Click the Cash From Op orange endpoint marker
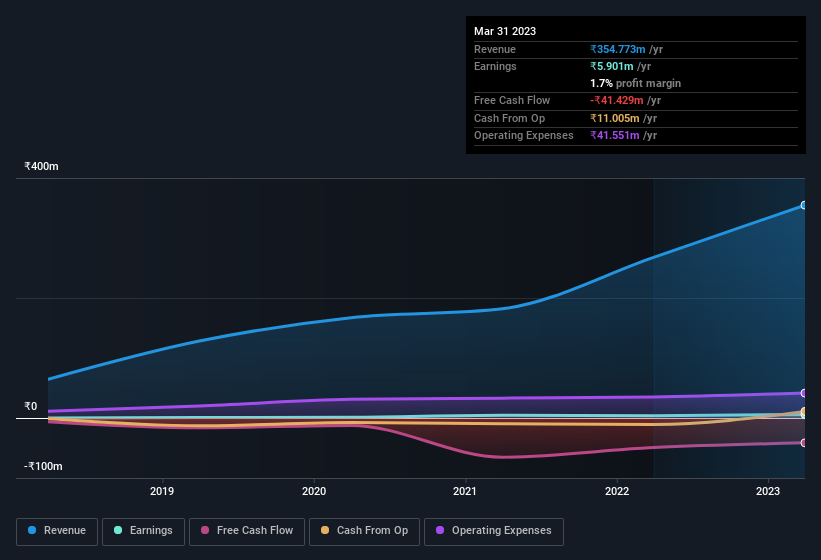 click(x=803, y=411)
